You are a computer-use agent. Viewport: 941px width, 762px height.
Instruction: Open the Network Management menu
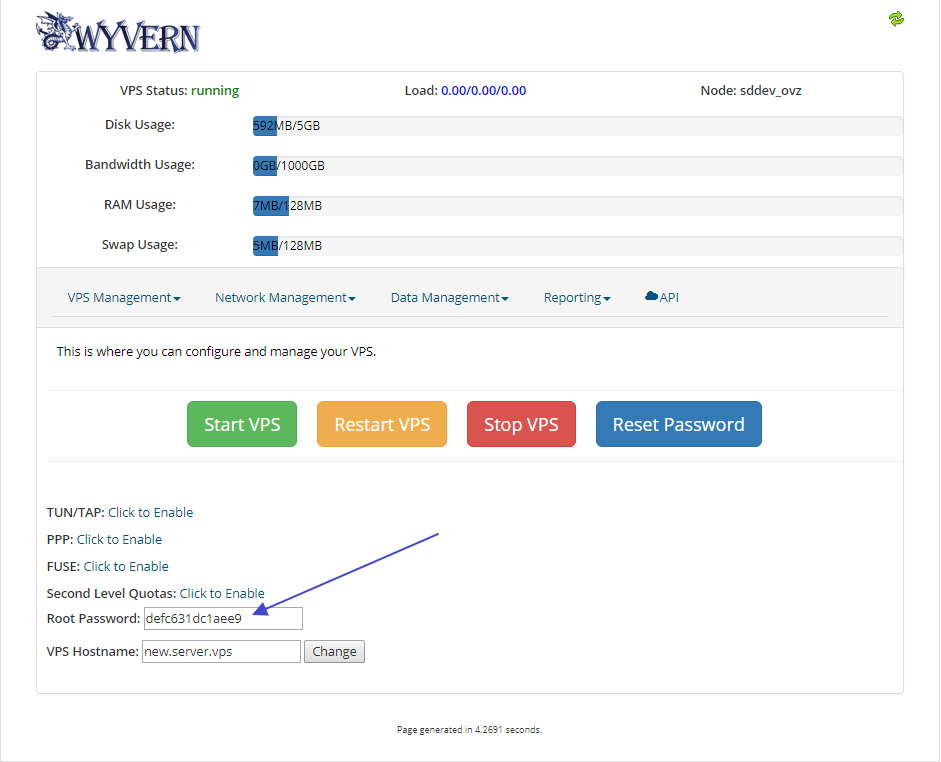pos(285,298)
